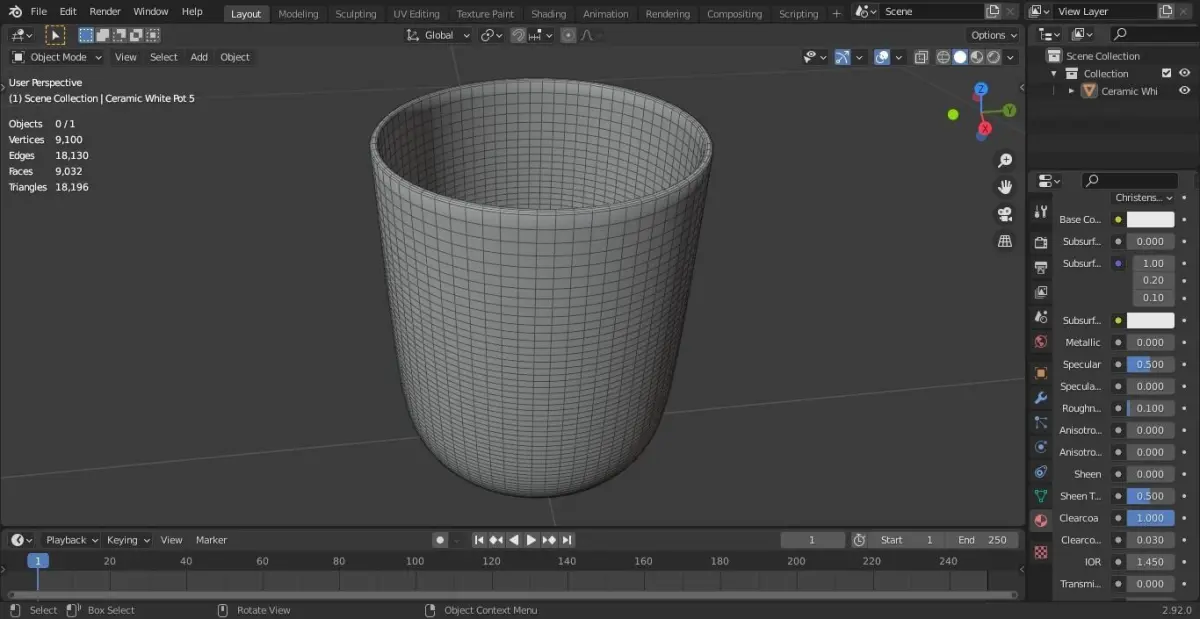The image size is (1200, 619).
Task: Expand the Ceramic White Pot tree item
Action: 1072,91
